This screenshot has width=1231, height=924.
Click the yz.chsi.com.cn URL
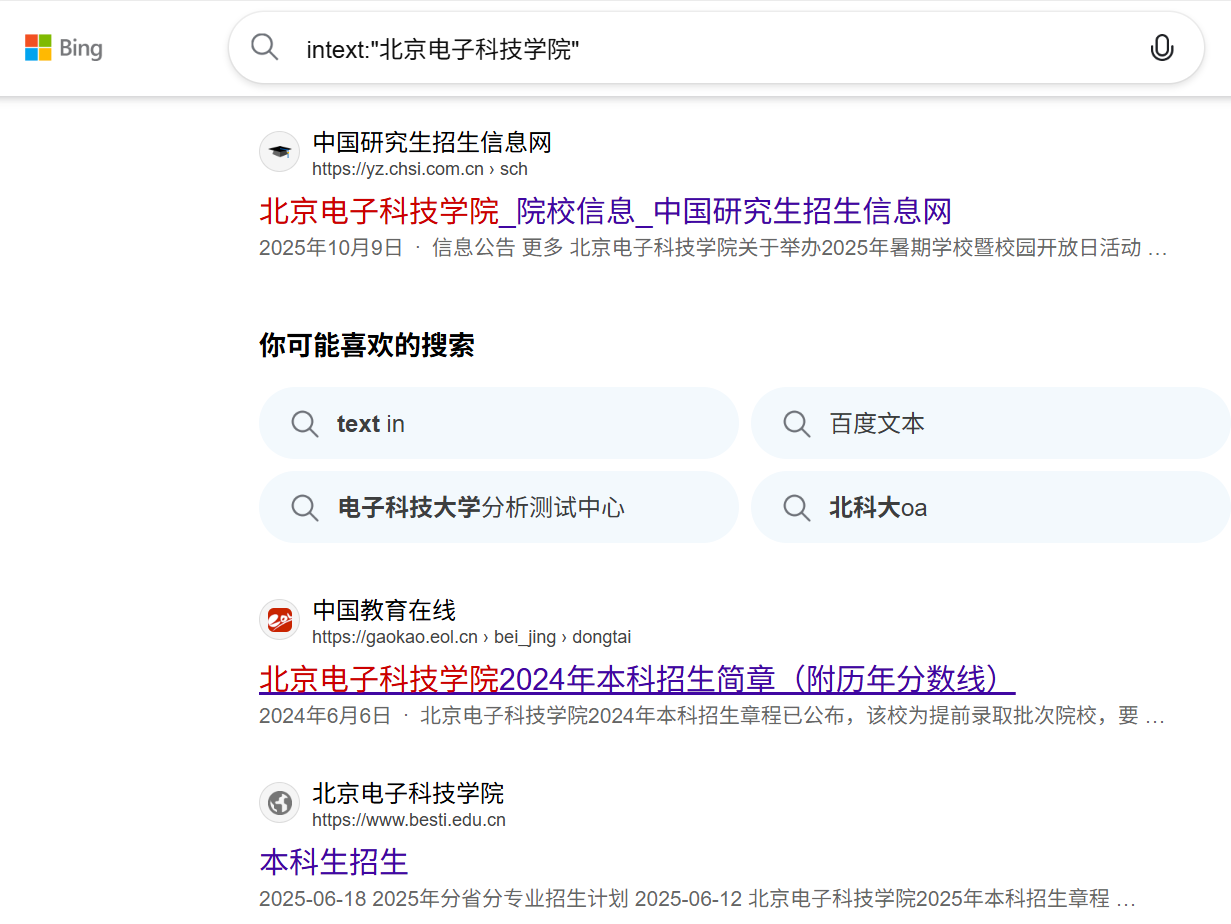pyautogui.click(x=420, y=169)
